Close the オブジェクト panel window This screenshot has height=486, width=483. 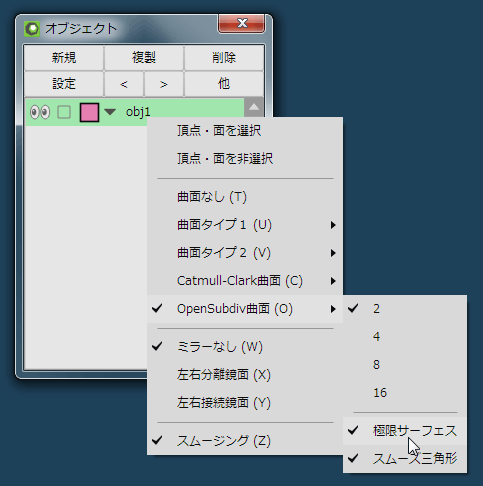242,23
